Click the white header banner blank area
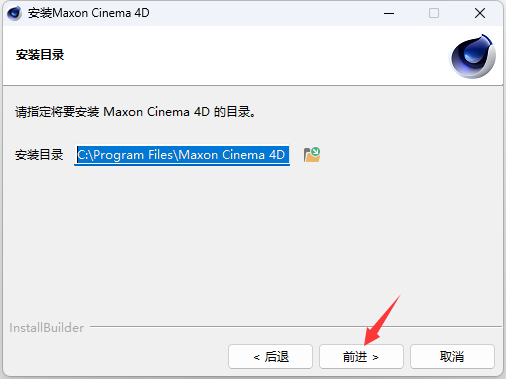 click(250, 55)
